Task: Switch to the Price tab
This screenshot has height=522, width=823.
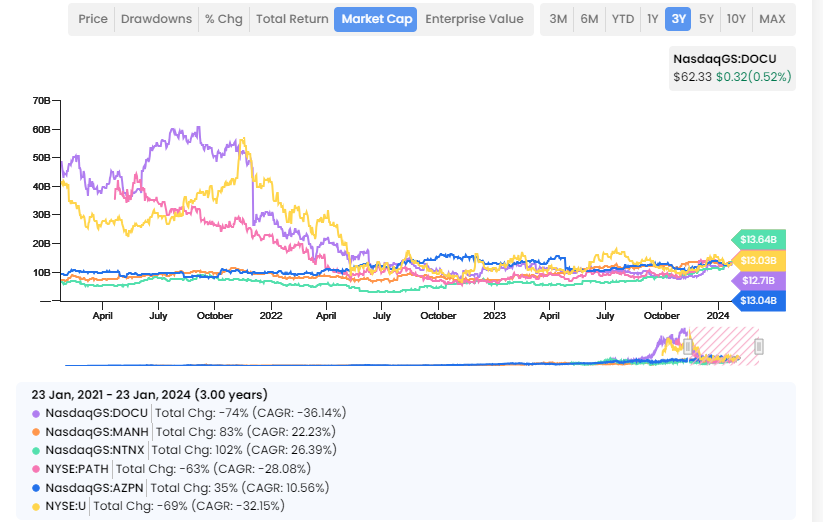Action: pos(93,19)
